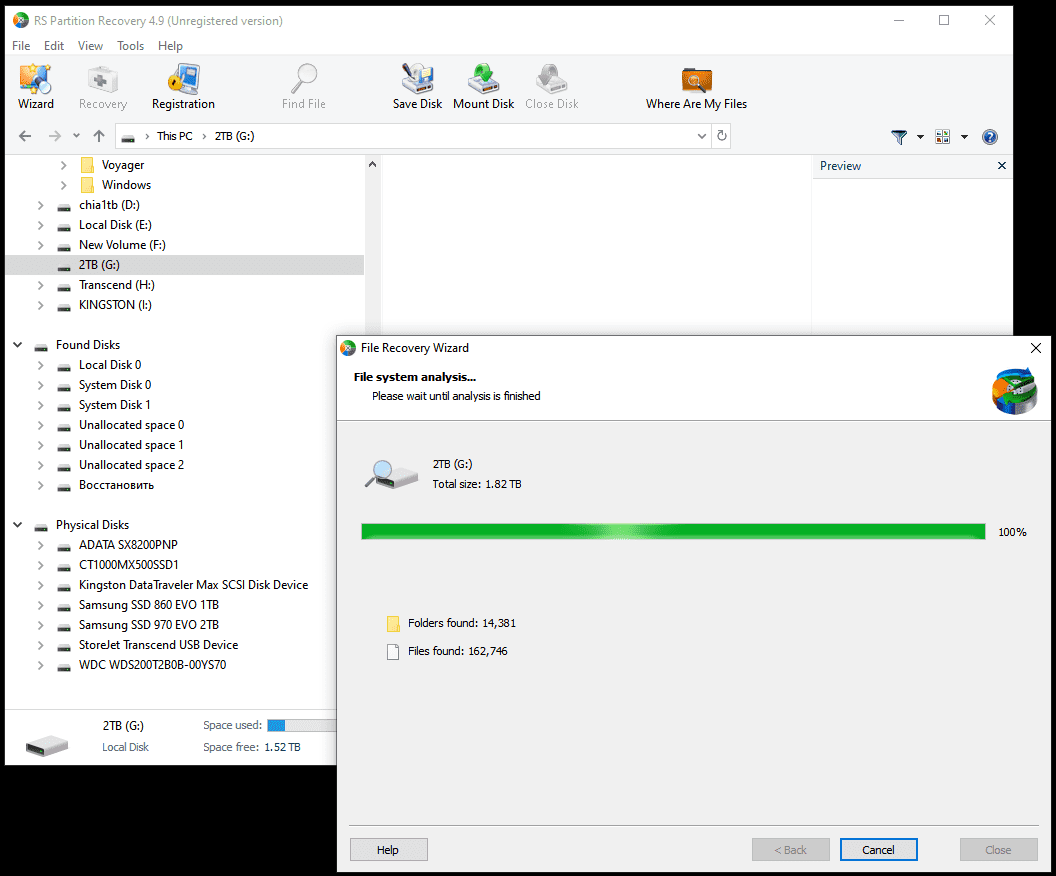1056x876 pixels.
Task: Select Local Disk 0 in Found Disks
Action: pos(110,365)
